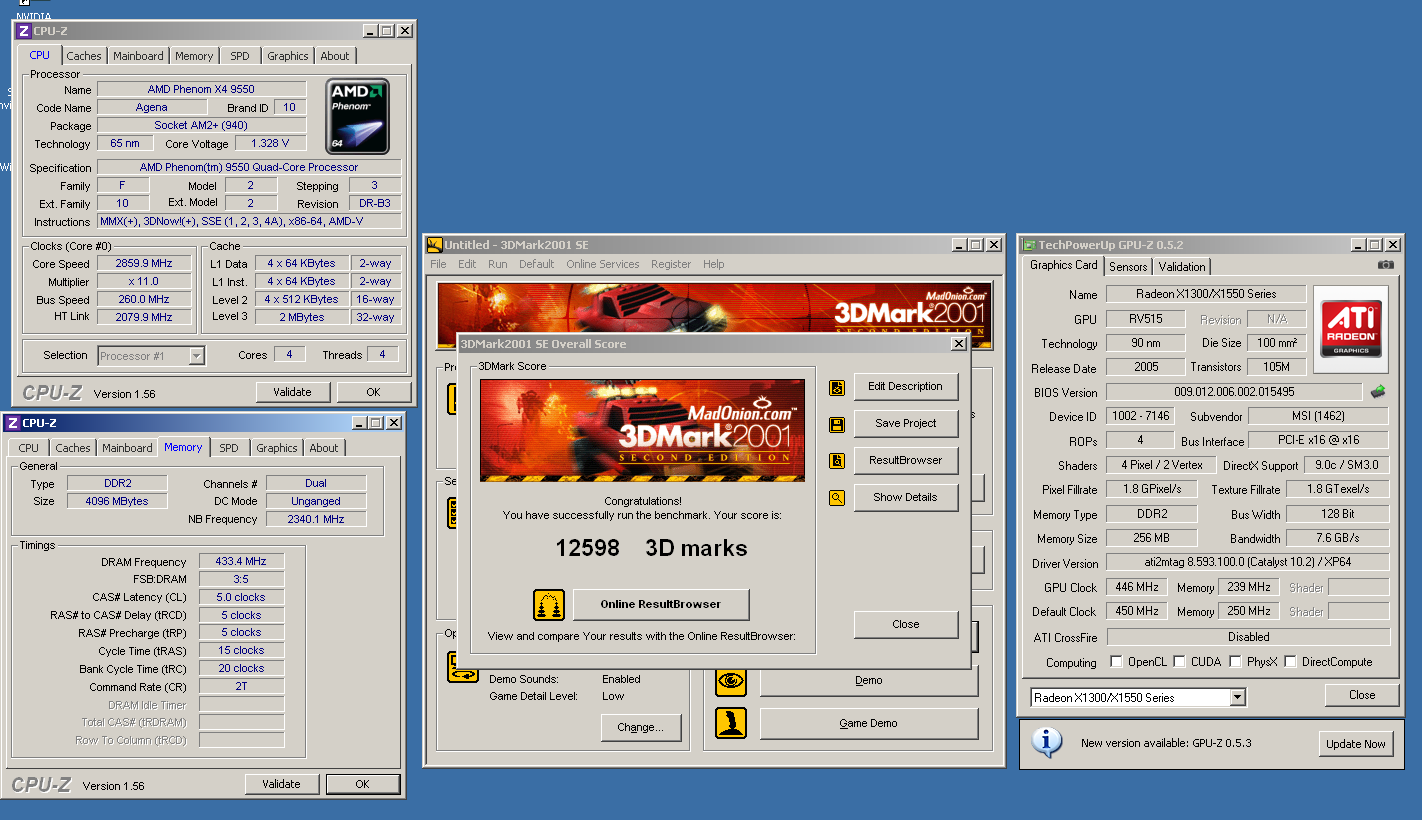Click the GPU-Z camera screenshot icon
This screenshot has height=820, width=1422.
pyautogui.click(x=1385, y=265)
